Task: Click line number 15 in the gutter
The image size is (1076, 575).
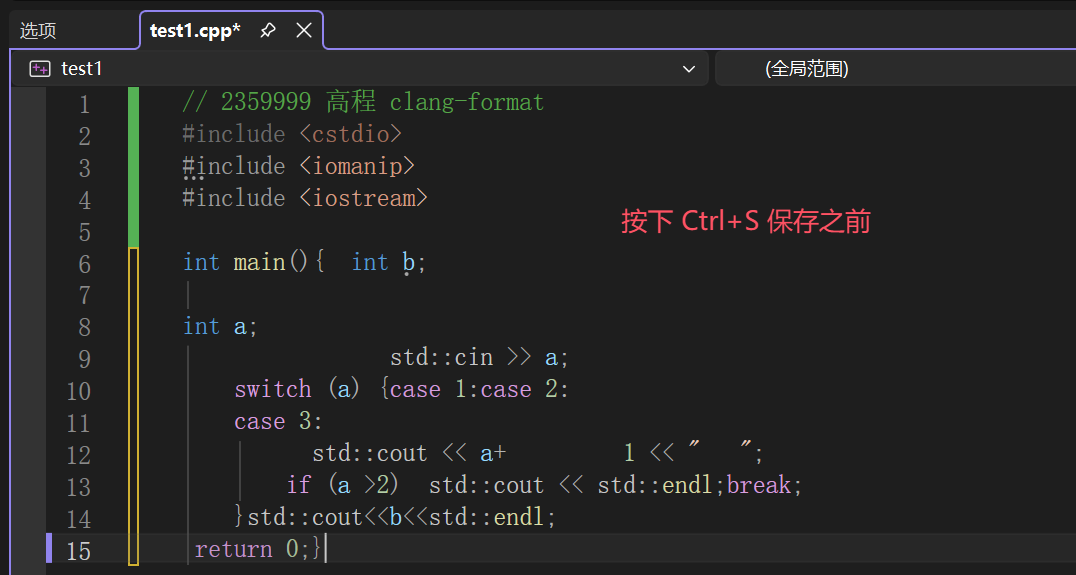Action: pos(78,551)
